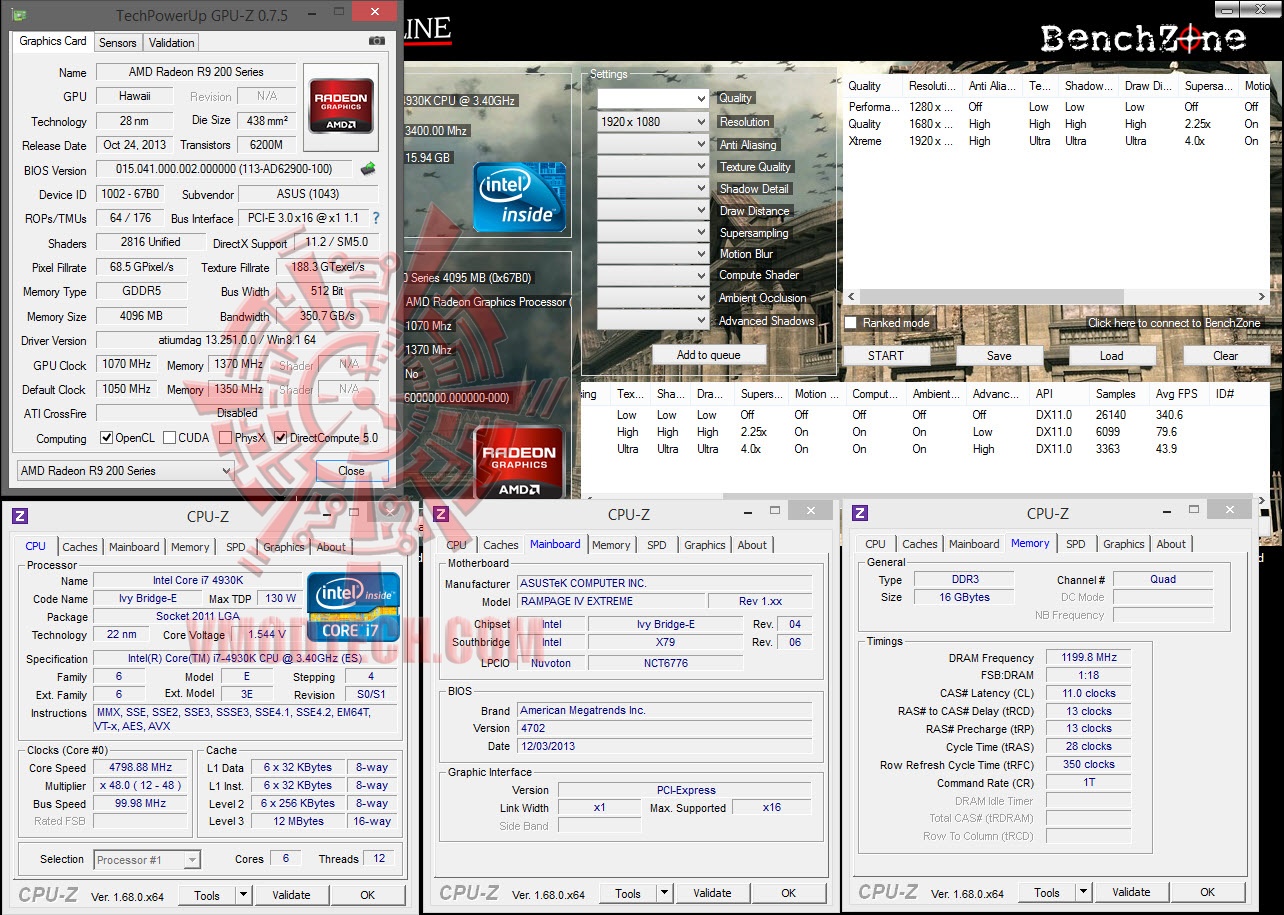Click the Intel inside logo in the benchmark
Viewport: 1284px width, 915px height.
coord(520,198)
